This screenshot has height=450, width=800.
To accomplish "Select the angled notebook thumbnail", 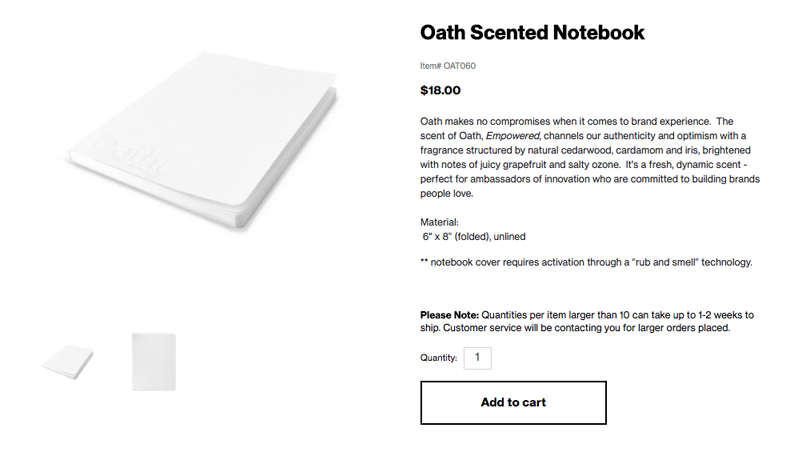I will pyautogui.click(x=68, y=362).
